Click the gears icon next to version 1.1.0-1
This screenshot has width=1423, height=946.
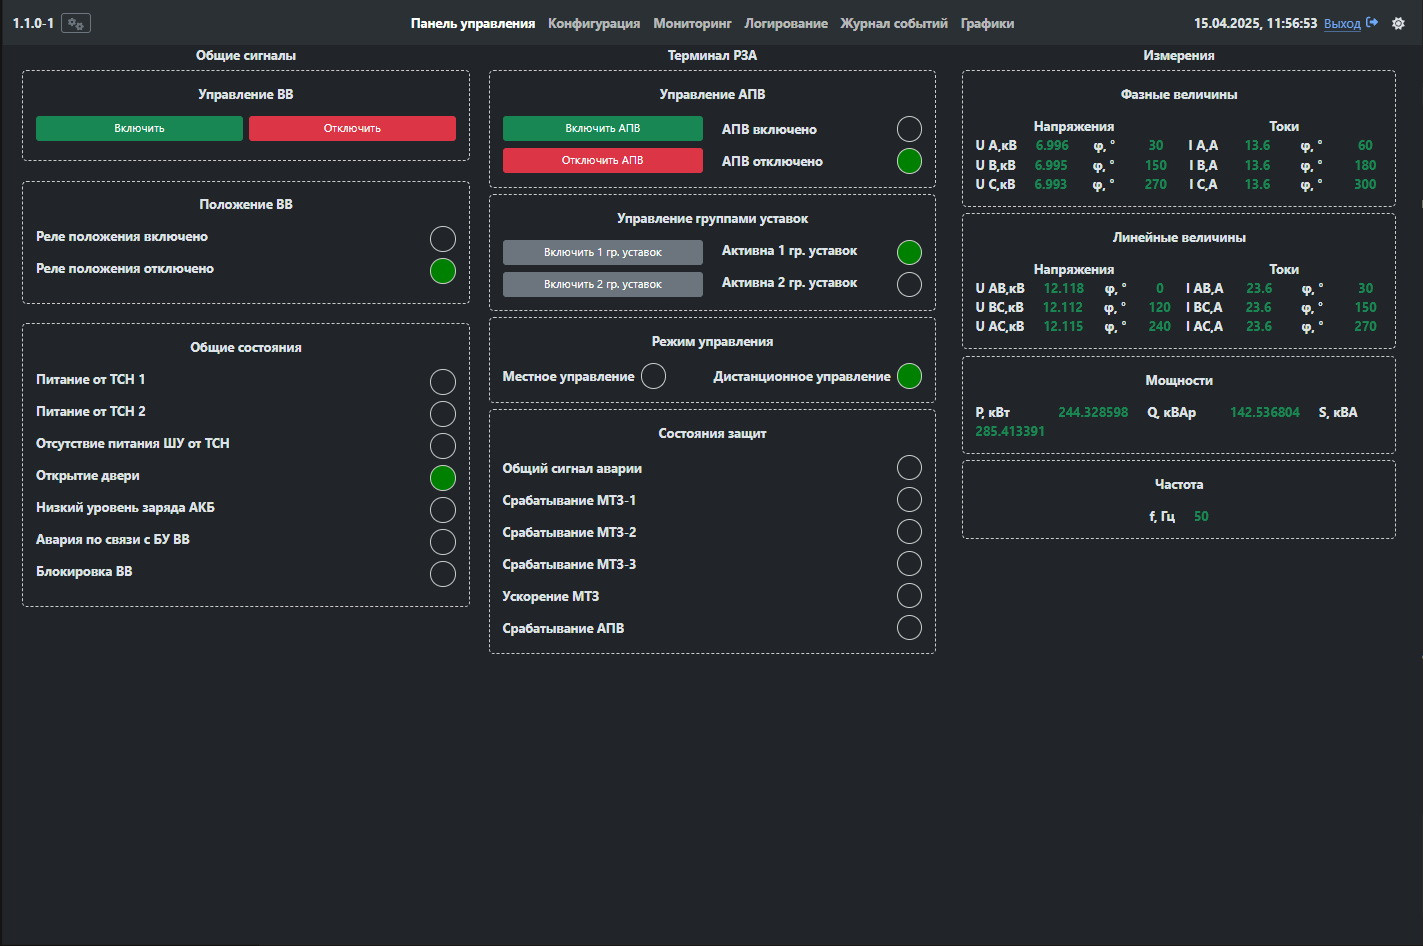[x=76, y=23]
